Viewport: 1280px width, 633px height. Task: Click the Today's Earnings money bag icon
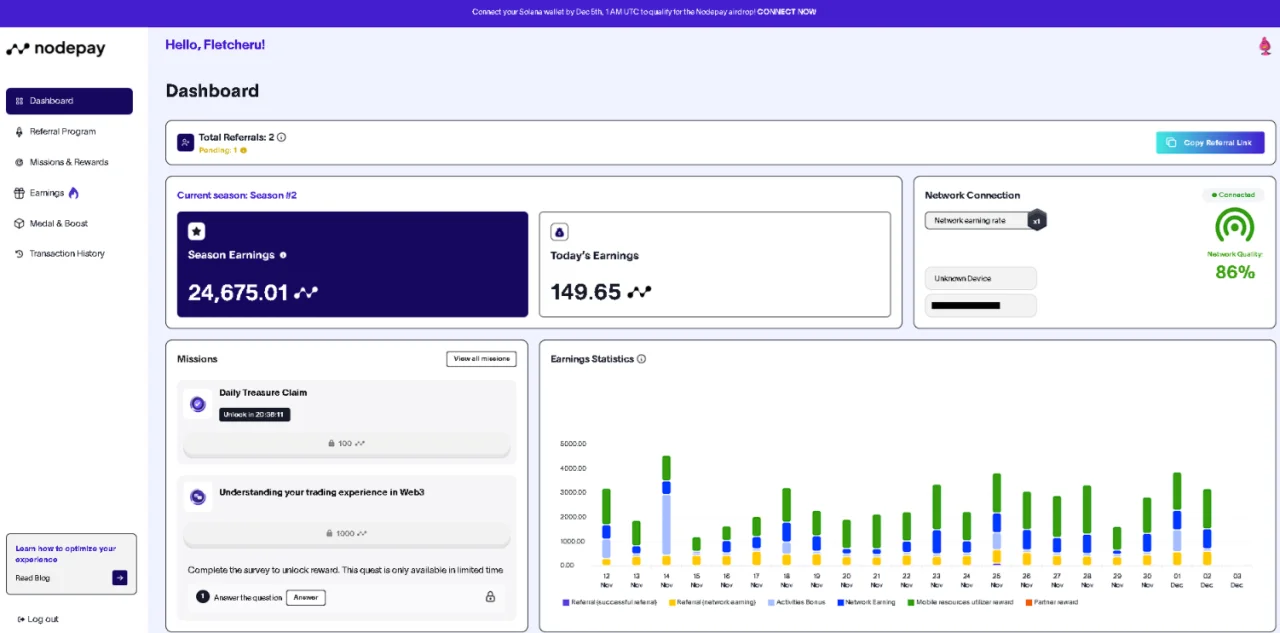click(559, 232)
